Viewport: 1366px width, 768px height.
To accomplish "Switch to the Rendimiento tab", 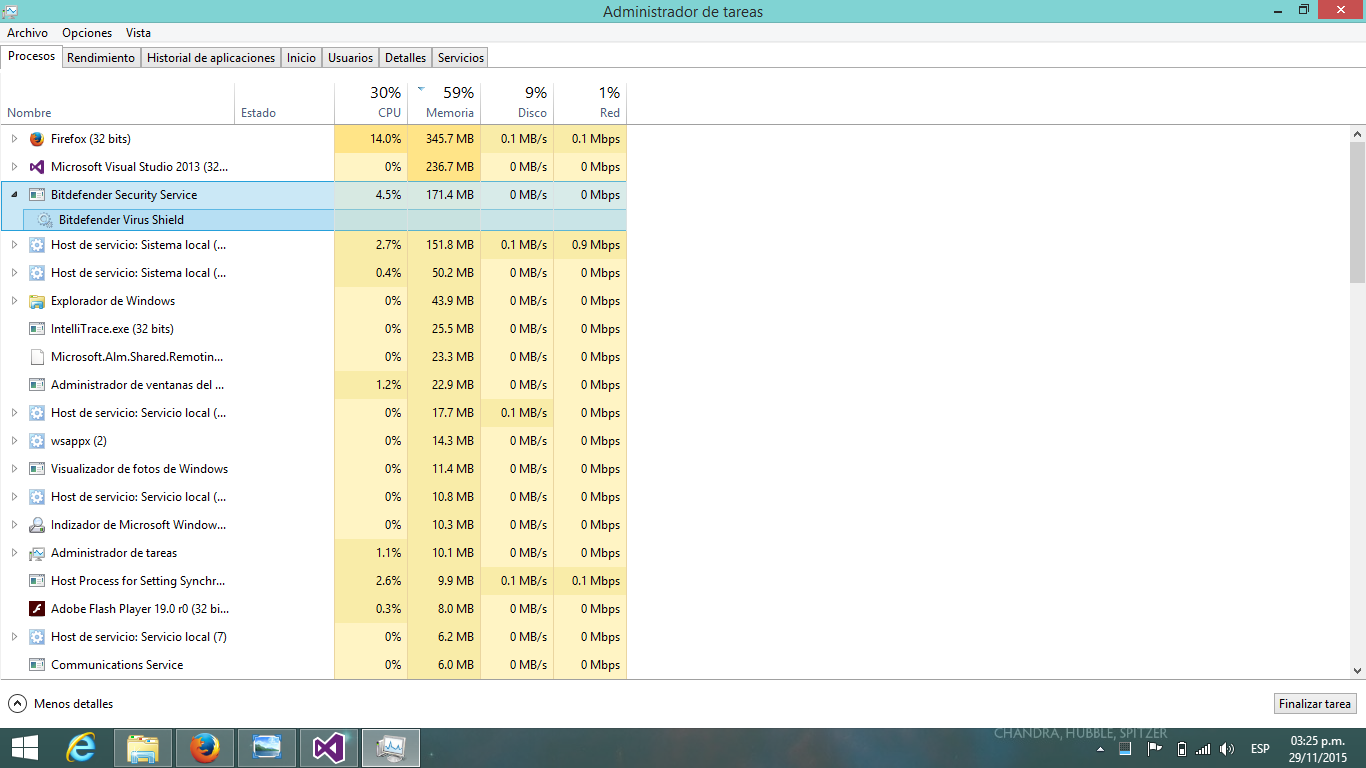I will click(x=101, y=58).
